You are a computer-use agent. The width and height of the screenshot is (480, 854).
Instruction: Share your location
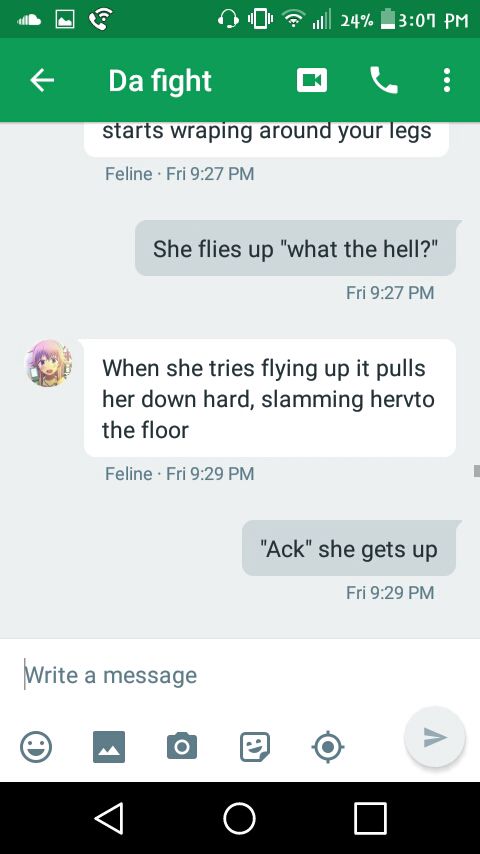pos(327,747)
